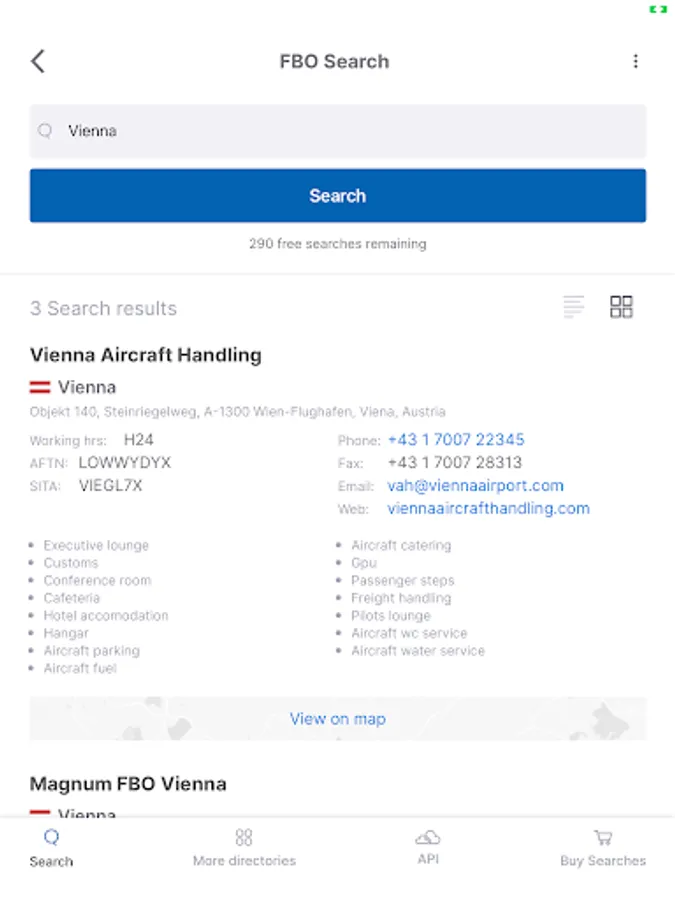The width and height of the screenshot is (675, 900).
Task: Open the More directories tab
Action: pos(244,848)
